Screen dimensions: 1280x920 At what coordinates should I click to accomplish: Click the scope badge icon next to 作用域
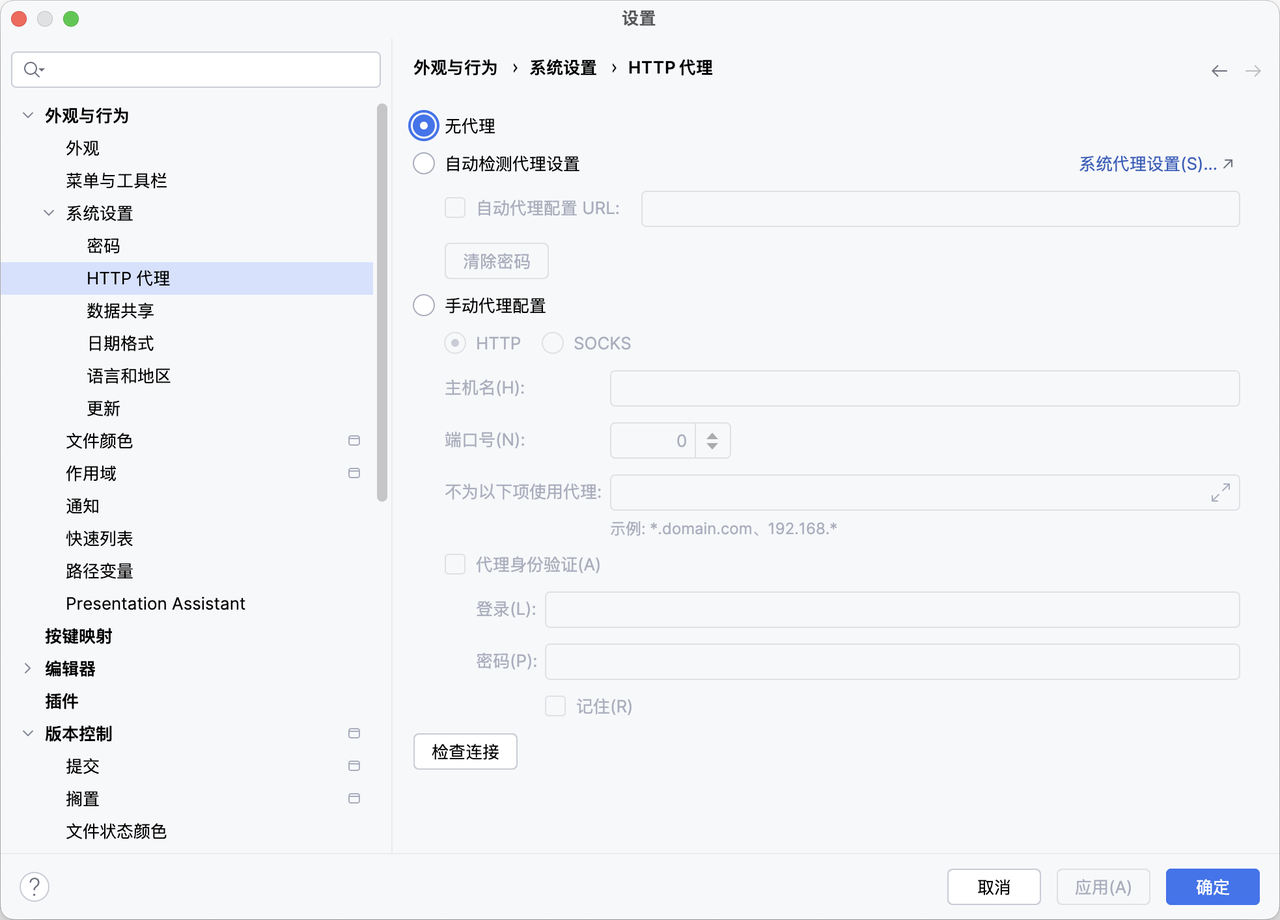coord(353,473)
